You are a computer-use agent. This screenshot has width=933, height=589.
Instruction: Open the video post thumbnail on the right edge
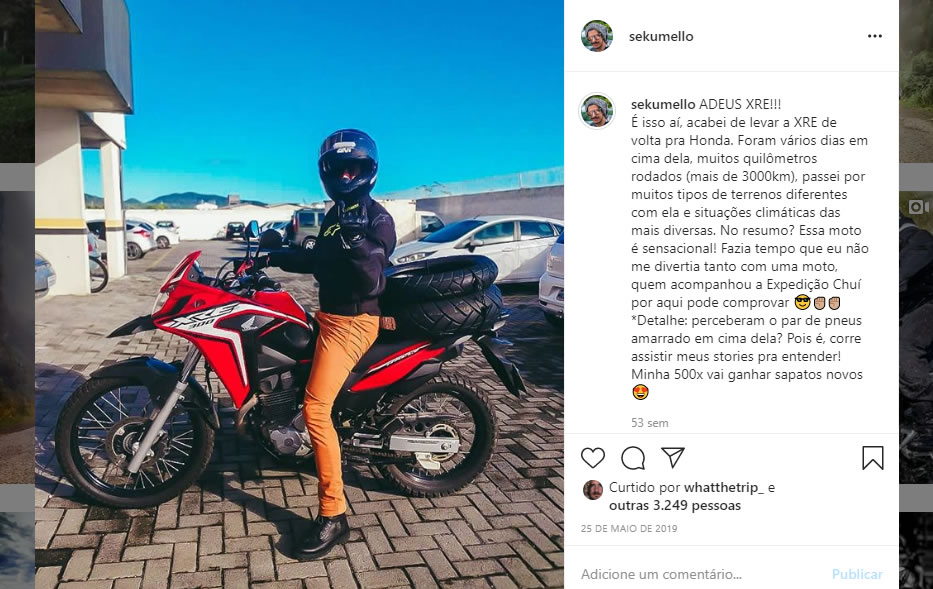(x=916, y=337)
